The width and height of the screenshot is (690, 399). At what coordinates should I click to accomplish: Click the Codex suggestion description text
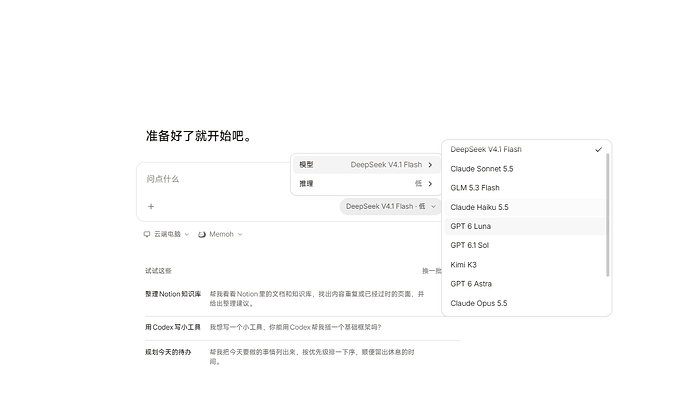(295, 327)
